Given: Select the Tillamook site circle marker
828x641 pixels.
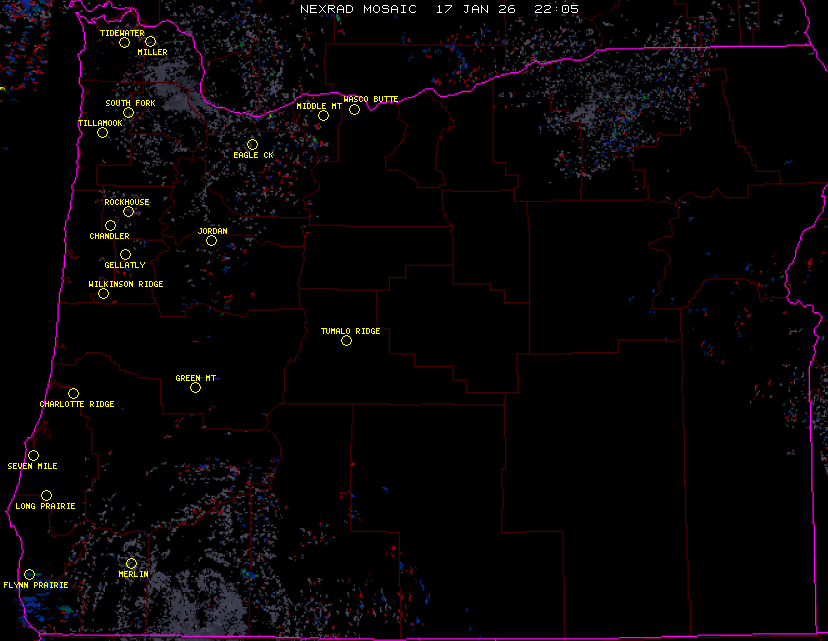Looking at the screenshot, I should pyautogui.click(x=102, y=133).
